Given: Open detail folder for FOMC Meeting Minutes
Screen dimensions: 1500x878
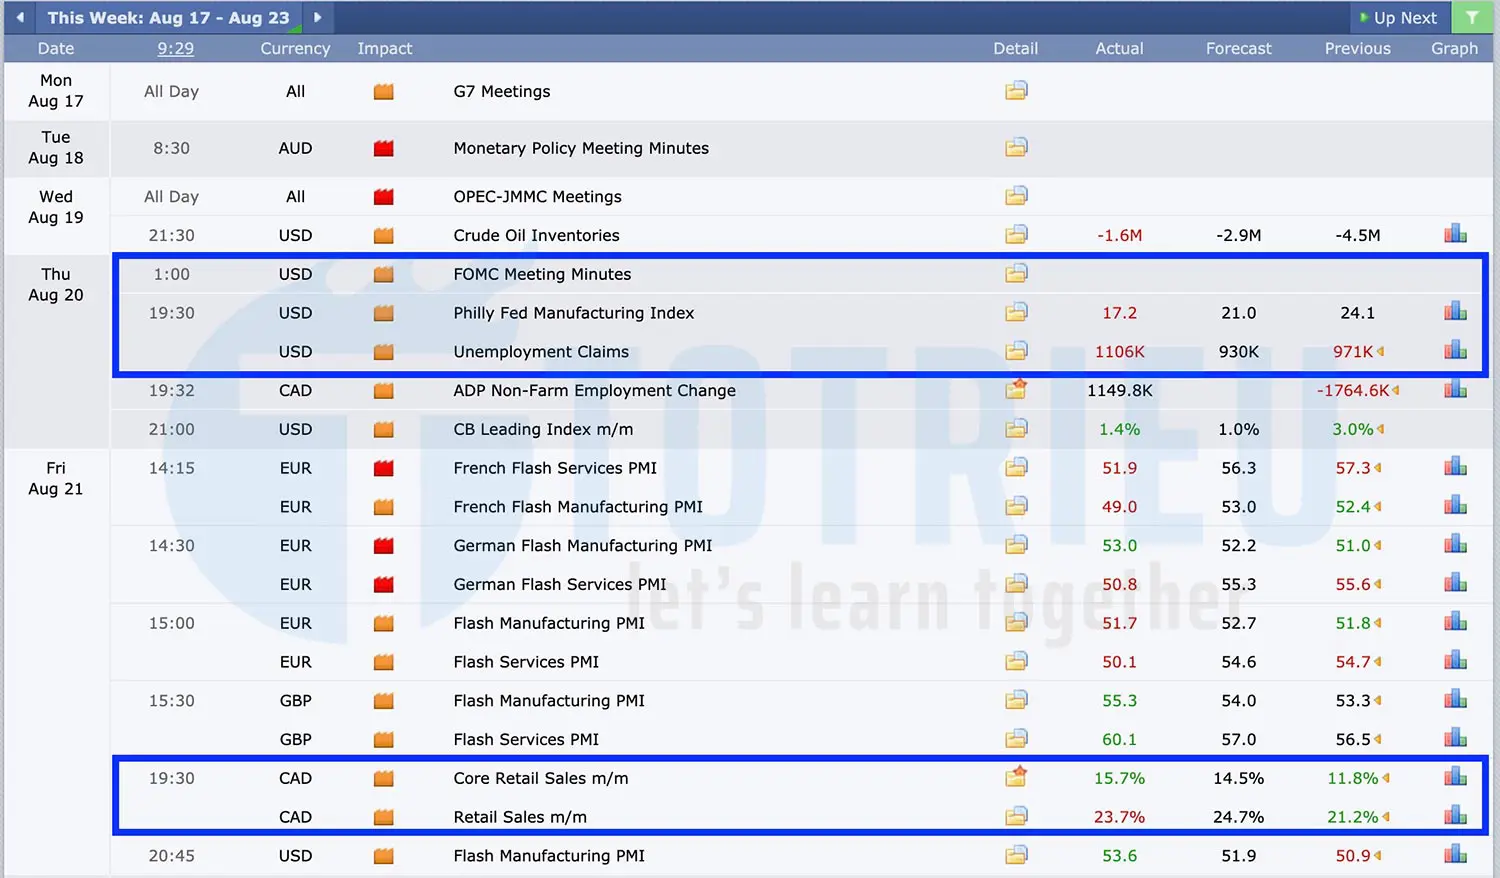Looking at the screenshot, I should click(1016, 274).
